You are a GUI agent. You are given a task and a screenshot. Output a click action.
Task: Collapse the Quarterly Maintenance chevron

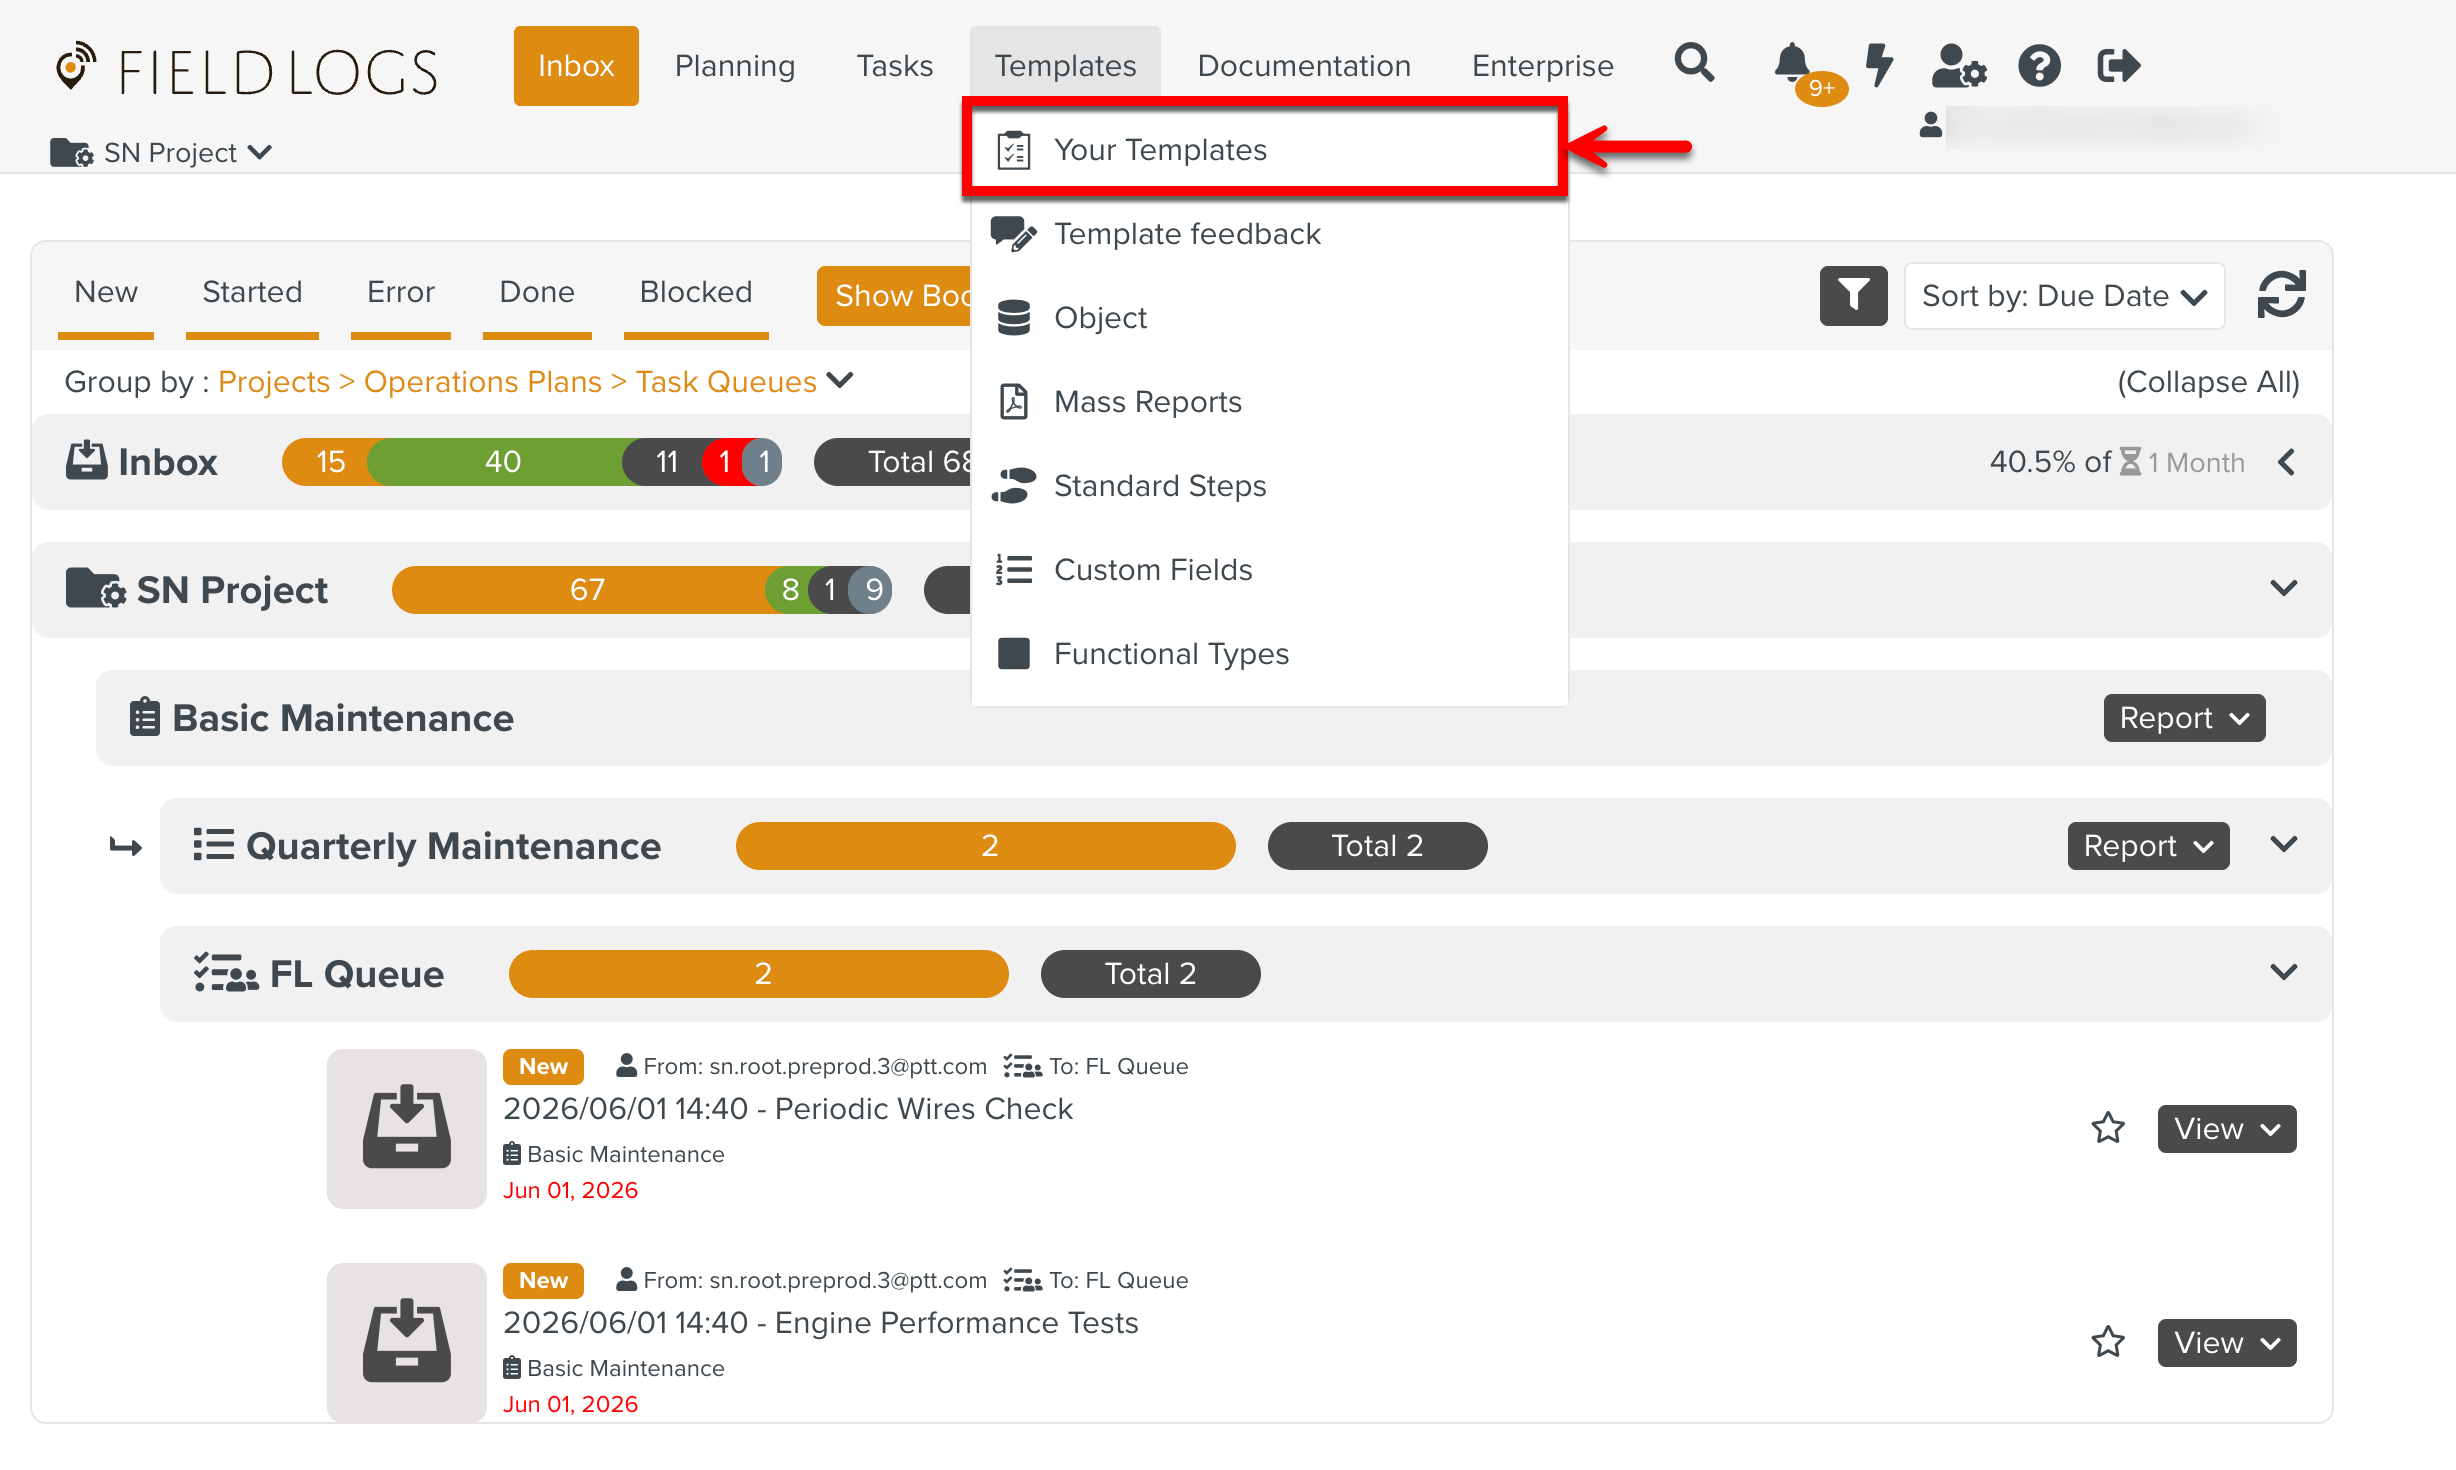click(2284, 844)
